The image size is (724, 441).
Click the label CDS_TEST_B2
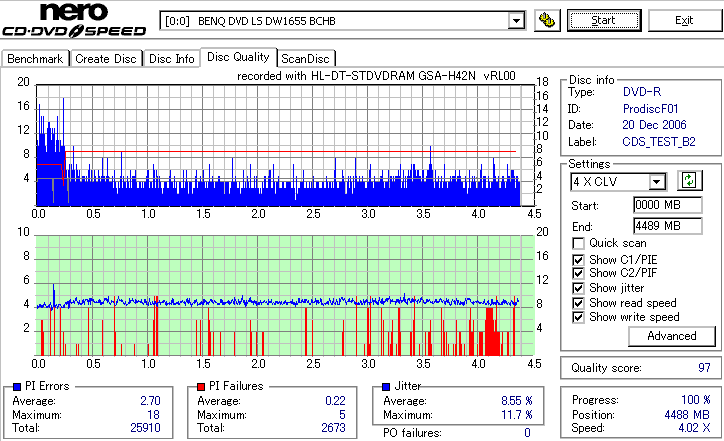click(x=659, y=142)
